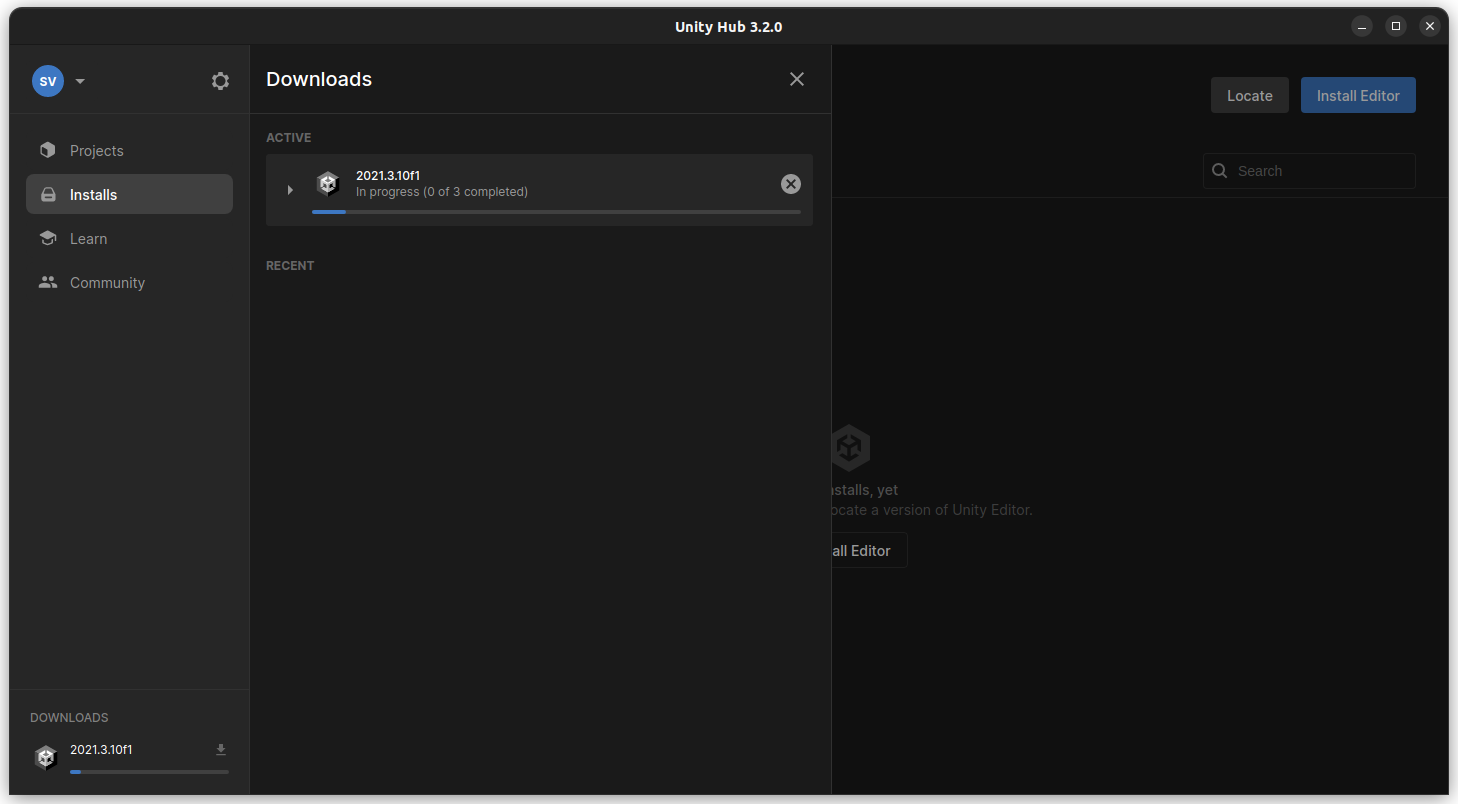Image resolution: width=1458 pixels, height=804 pixels.
Task: Click the RECENT section label
Action: (x=290, y=266)
